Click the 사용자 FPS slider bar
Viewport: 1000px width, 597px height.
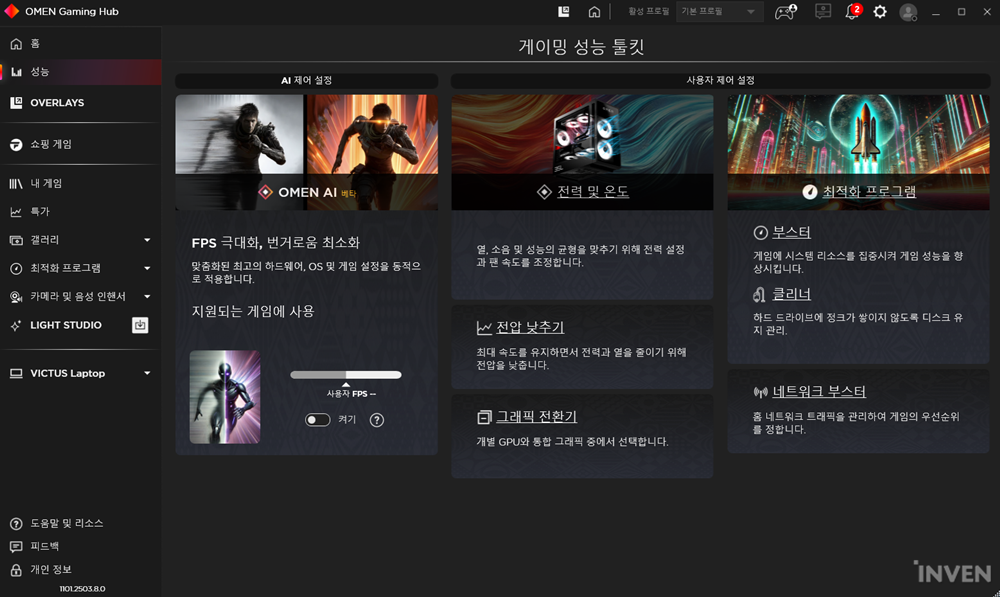[346, 375]
